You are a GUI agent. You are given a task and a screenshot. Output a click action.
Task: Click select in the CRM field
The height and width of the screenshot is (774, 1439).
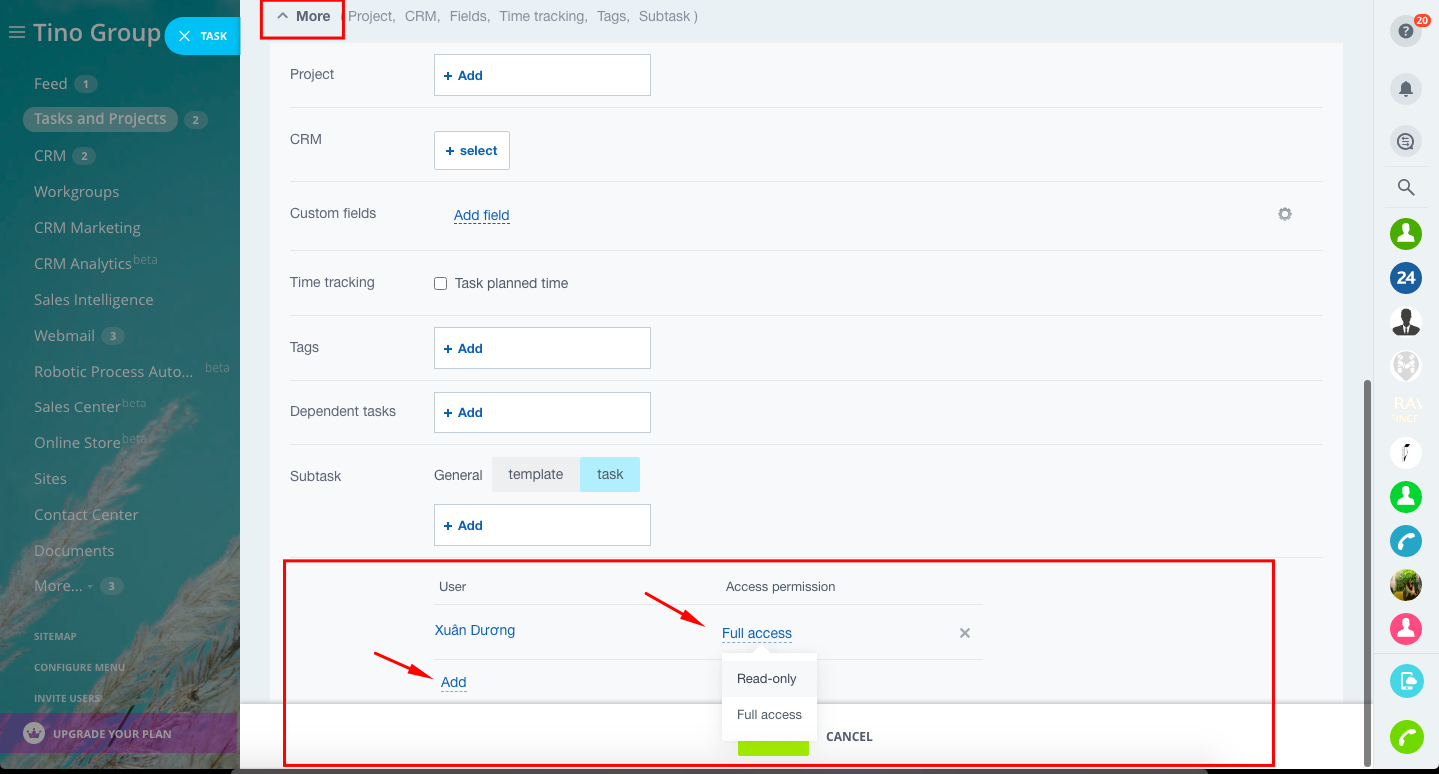point(472,151)
